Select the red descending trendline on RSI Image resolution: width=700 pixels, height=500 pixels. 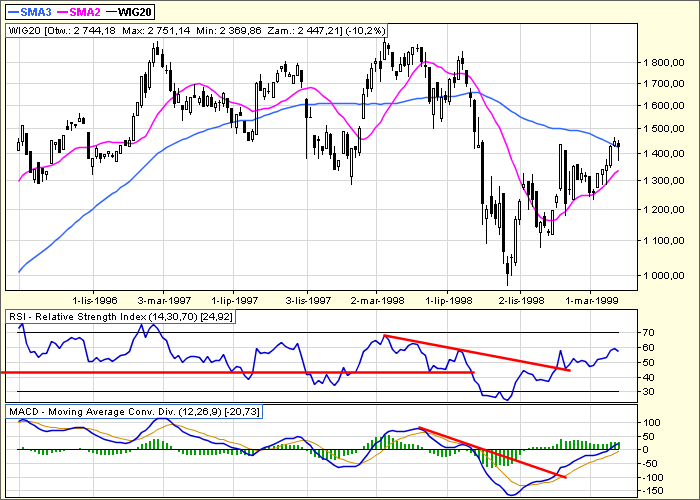tap(477, 353)
